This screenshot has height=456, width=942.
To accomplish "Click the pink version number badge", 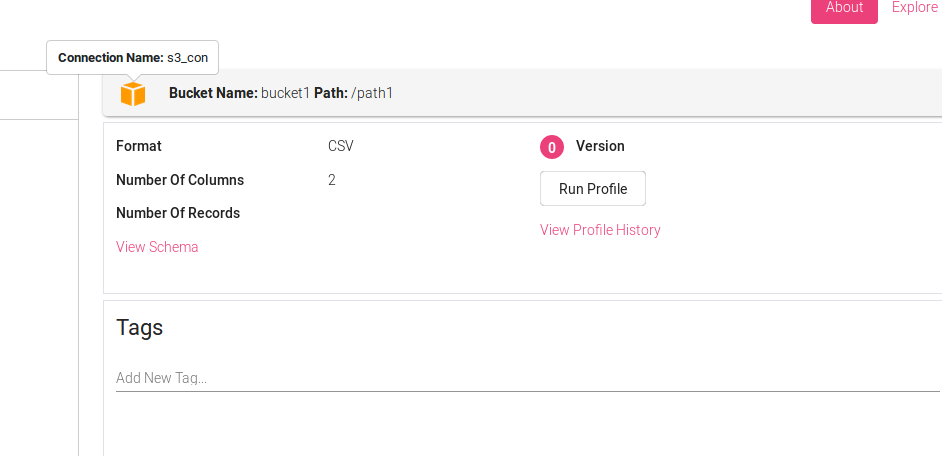I will 552,147.
